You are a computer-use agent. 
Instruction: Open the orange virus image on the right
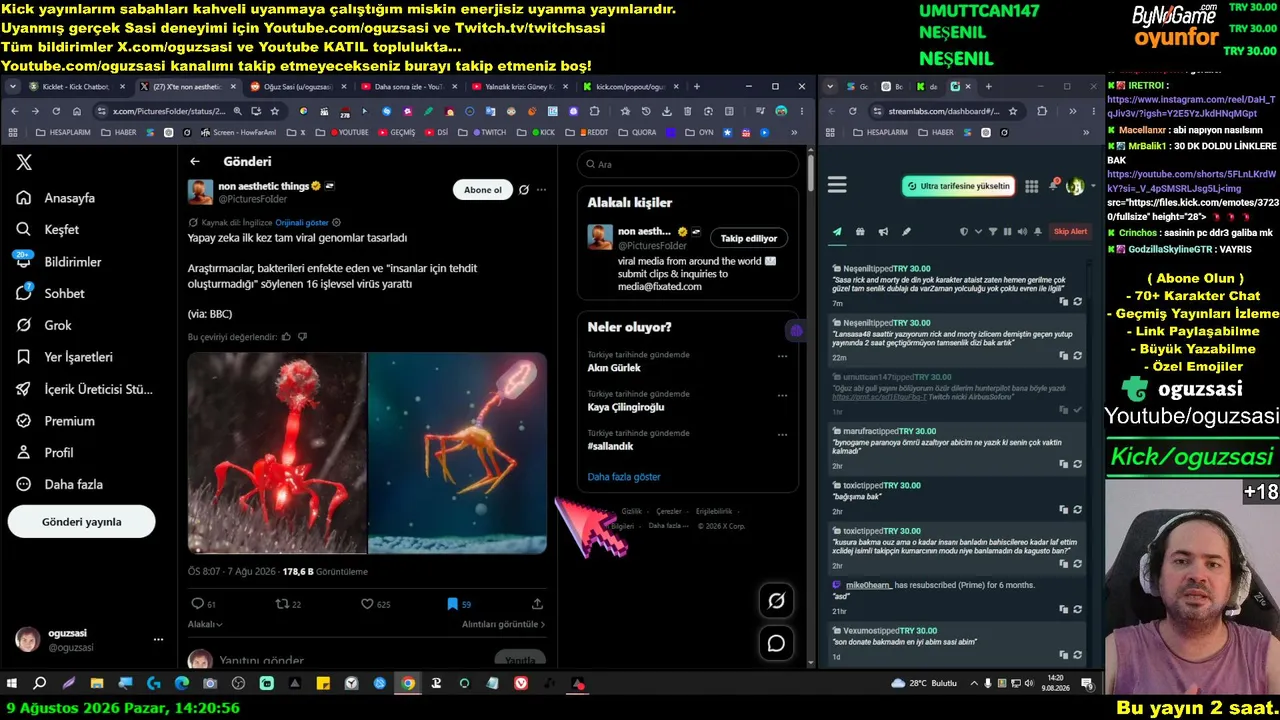pyautogui.click(x=458, y=453)
